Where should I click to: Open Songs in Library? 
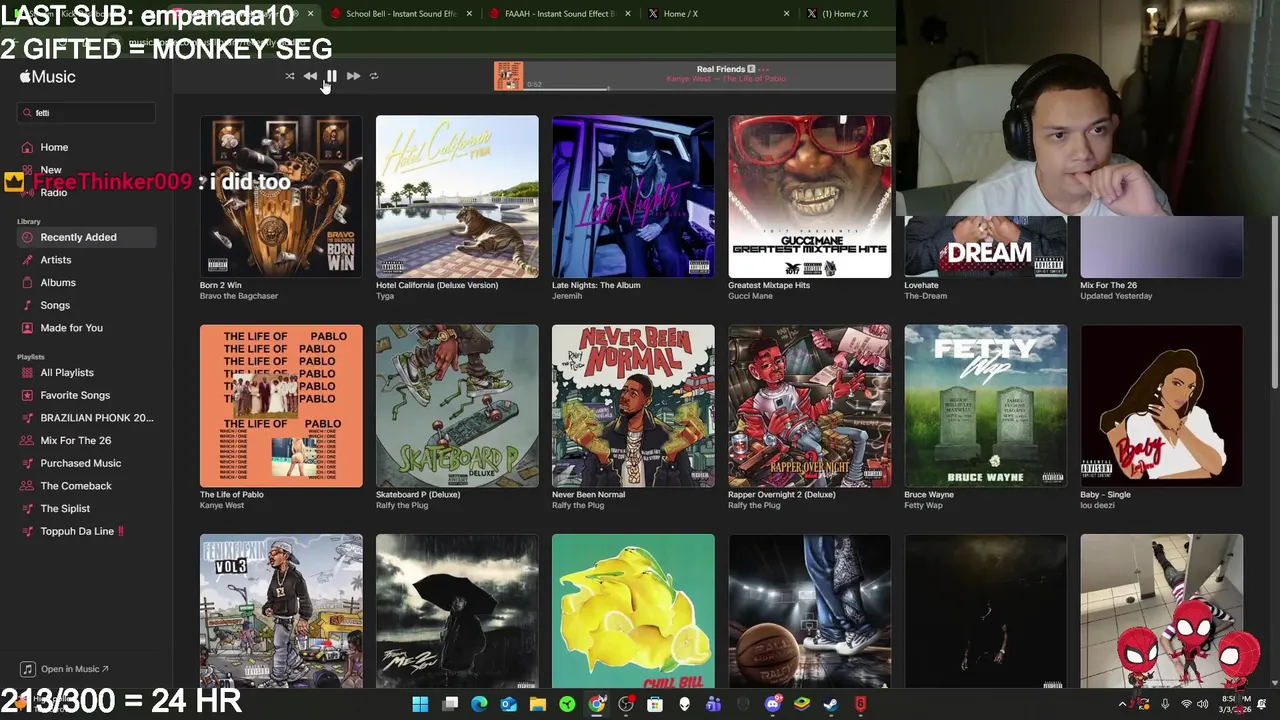click(55, 305)
